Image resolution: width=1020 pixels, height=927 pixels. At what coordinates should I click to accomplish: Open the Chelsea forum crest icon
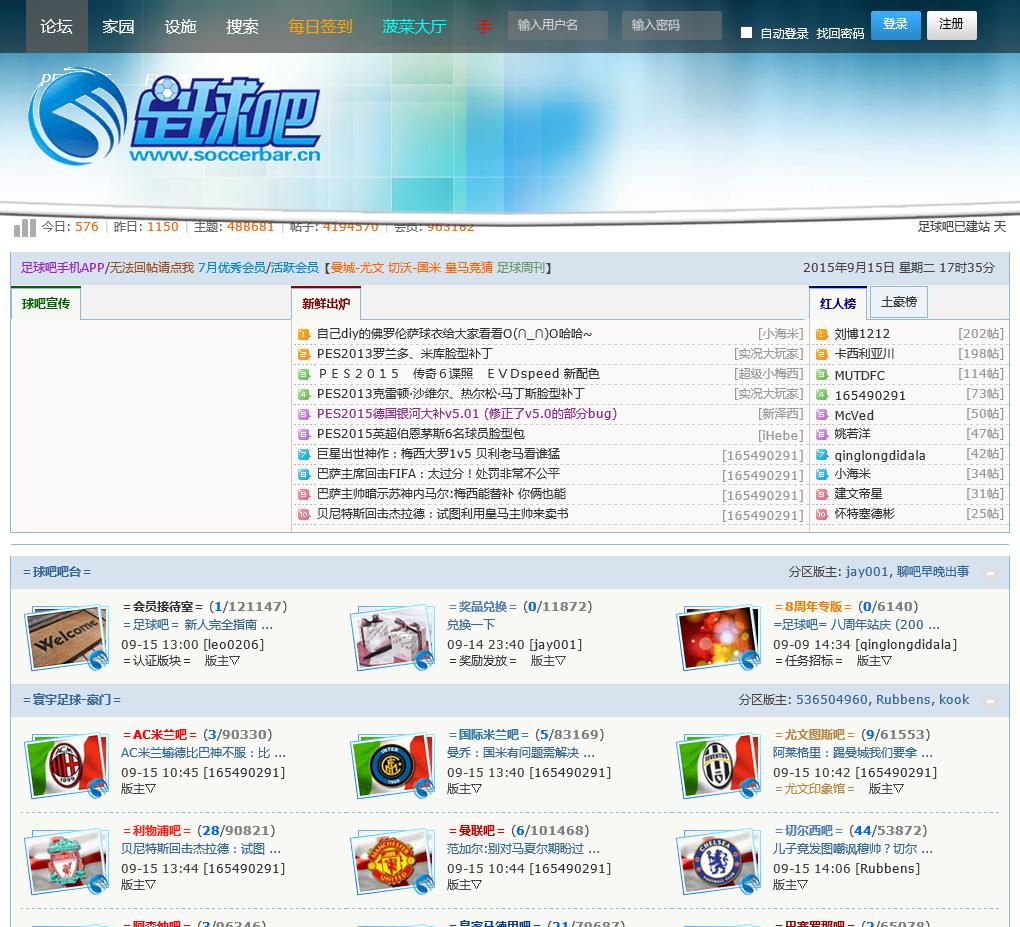point(719,861)
